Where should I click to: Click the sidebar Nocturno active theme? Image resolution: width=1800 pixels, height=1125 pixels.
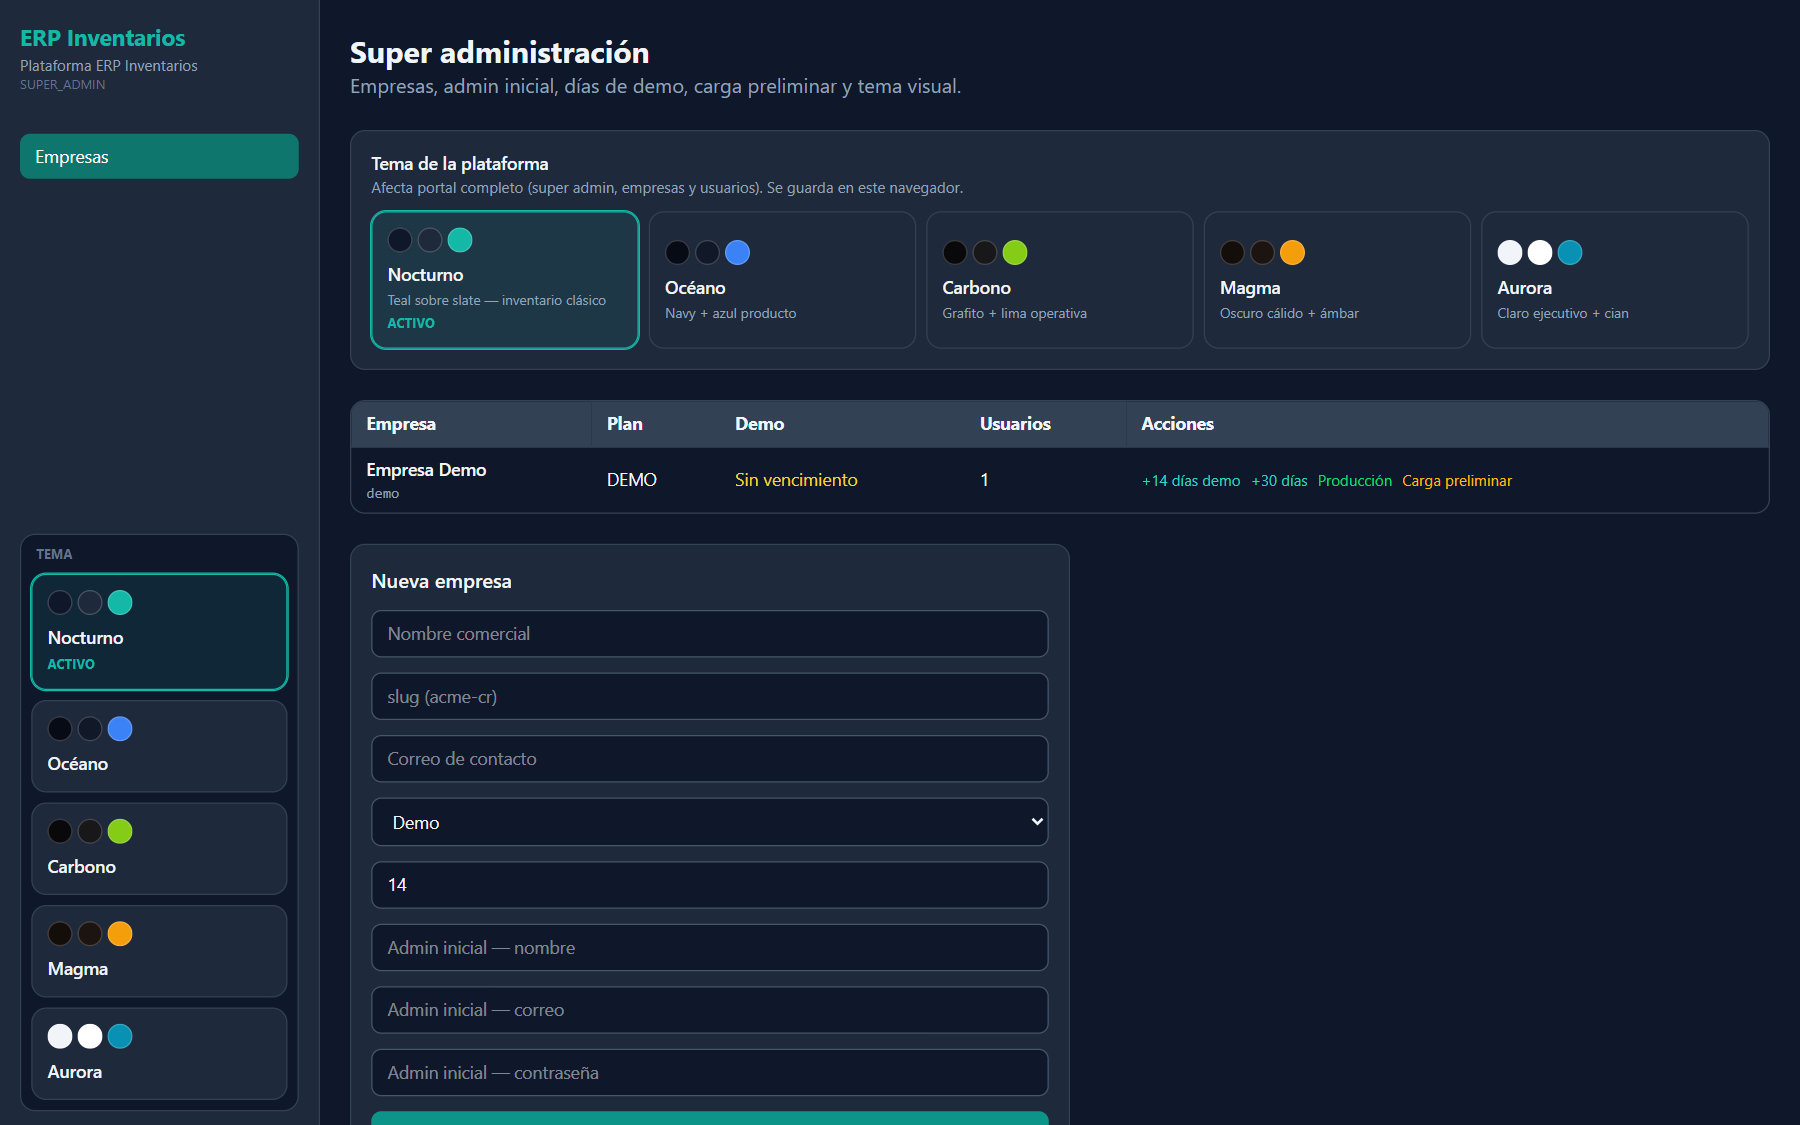pyautogui.click(x=159, y=632)
